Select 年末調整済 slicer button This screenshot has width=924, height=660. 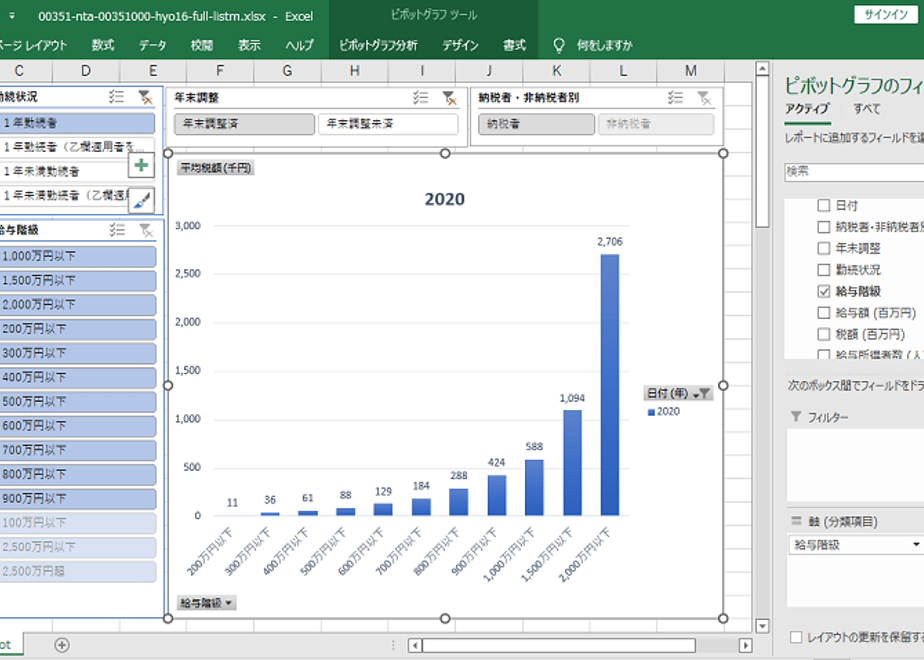[x=244, y=124]
